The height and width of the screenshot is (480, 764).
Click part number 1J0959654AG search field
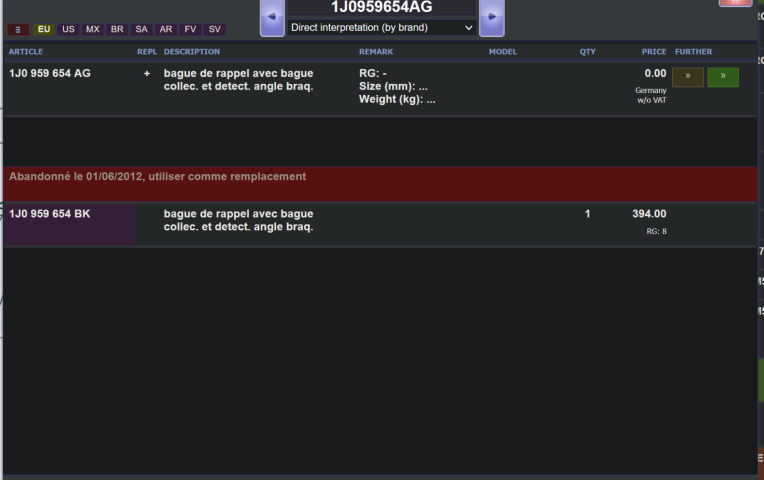click(381, 7)
